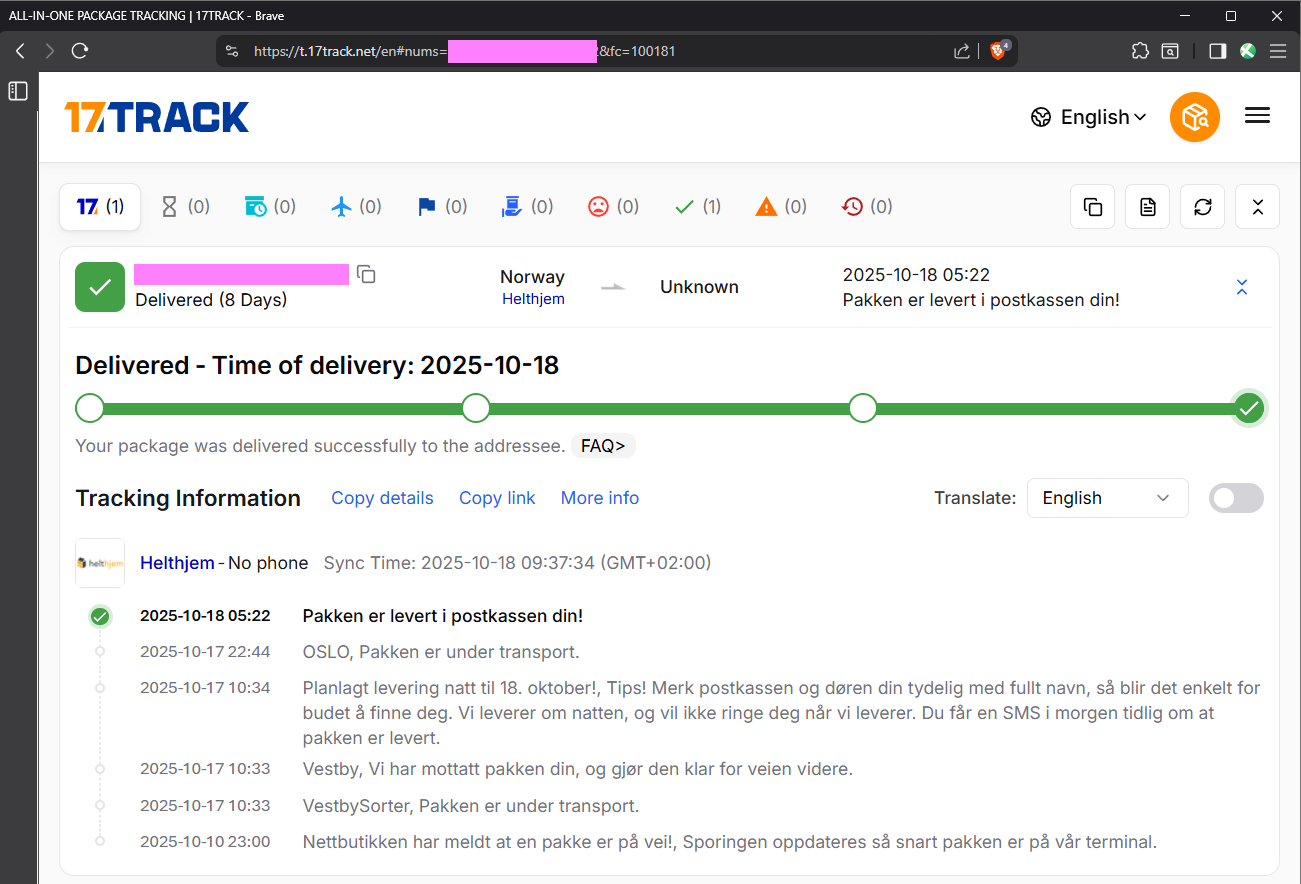The height and width of the screenshot is (884, 1301).
Task: Click the orange package search icon
Action: [x=1194, y=117]
